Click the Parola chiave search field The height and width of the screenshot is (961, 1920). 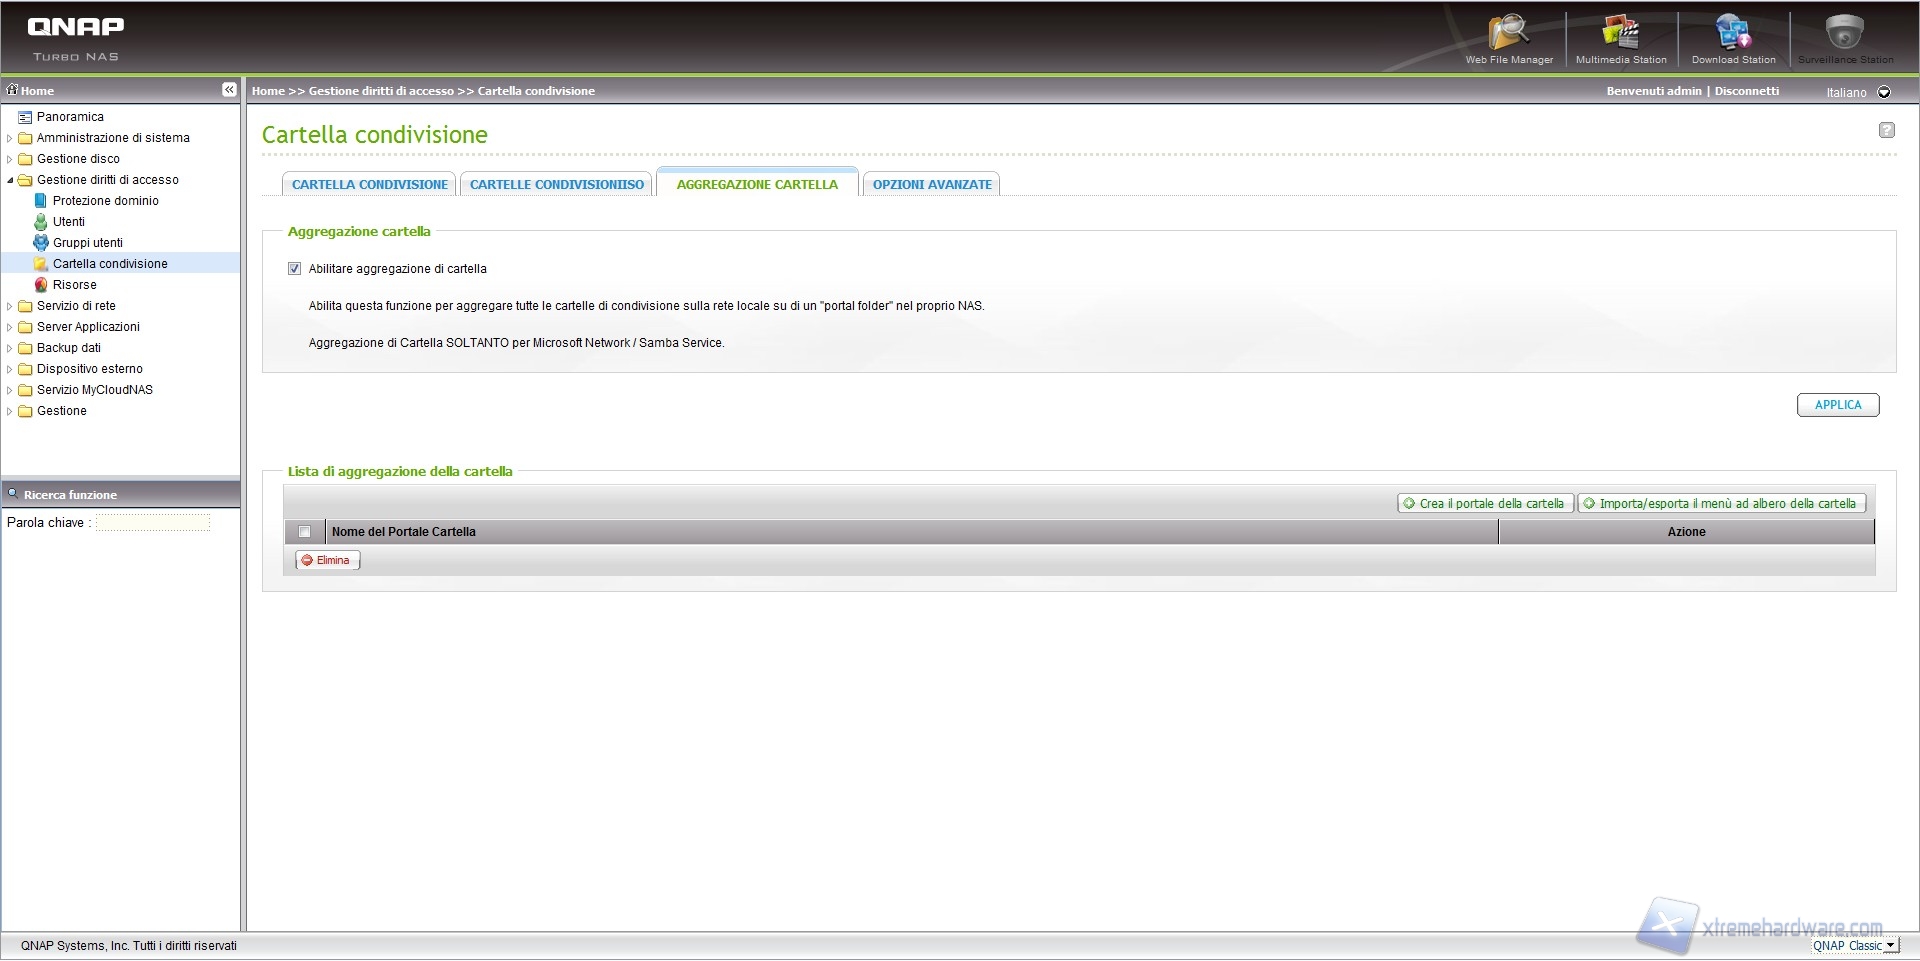click(x=153, y=523)
